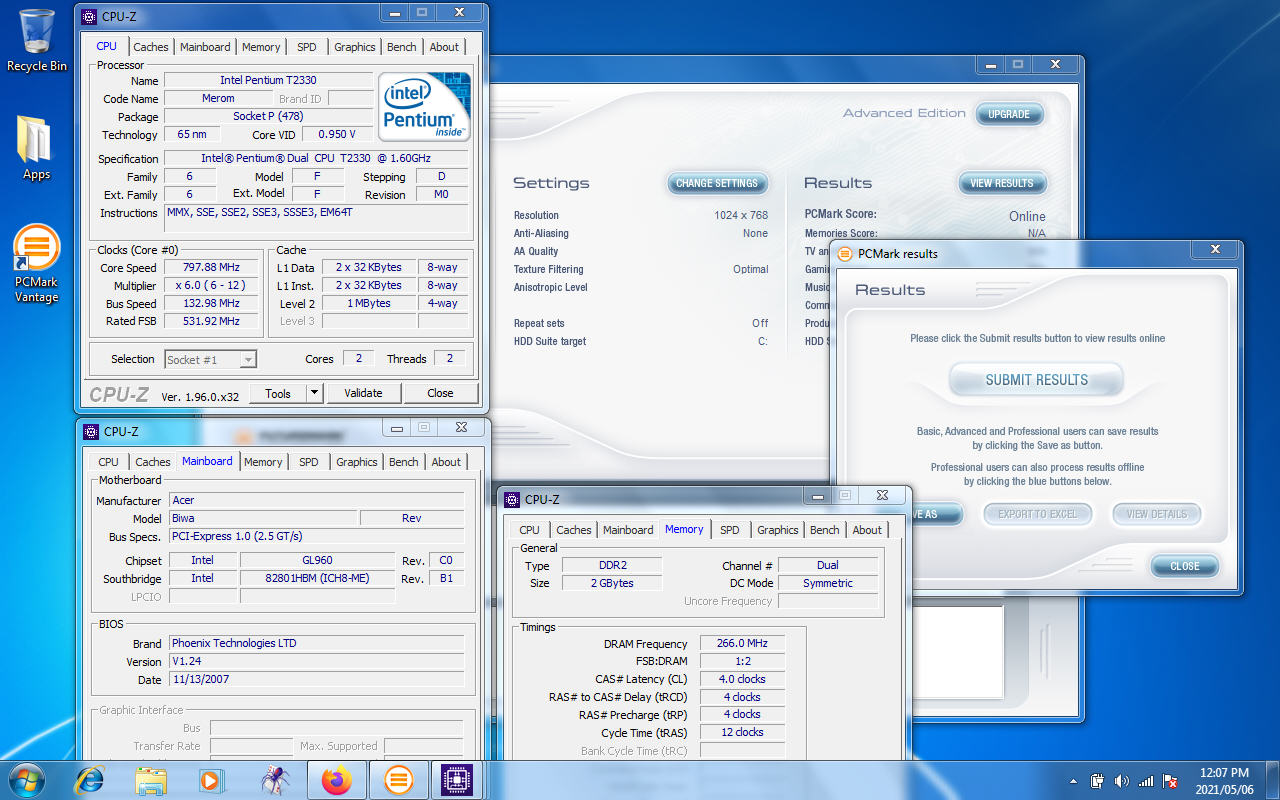Image resolution: width=1280 pixels, height=800 pixels.
Task: Click CHANGE SETTINGS in PCMark Vantage
Action: pyautogui.click(x=717, y=183)
